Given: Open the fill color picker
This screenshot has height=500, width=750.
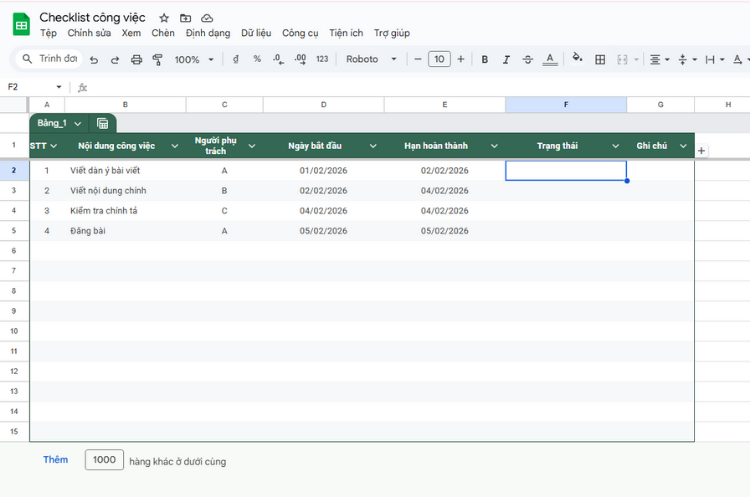Looking at the screenshot, I should [x=577, y=58].
